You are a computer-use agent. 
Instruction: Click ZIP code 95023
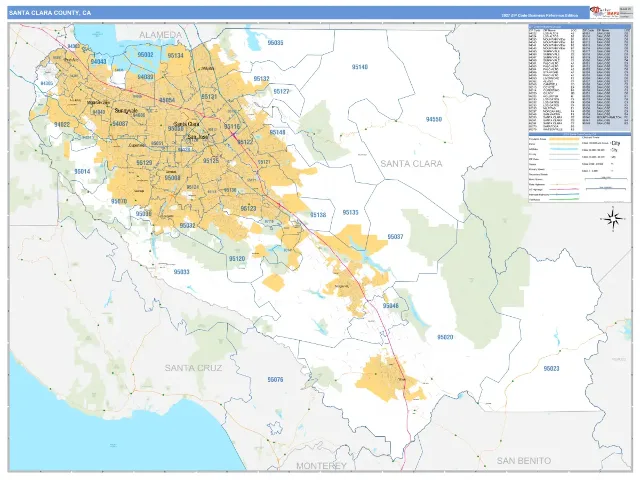point(551,369)
